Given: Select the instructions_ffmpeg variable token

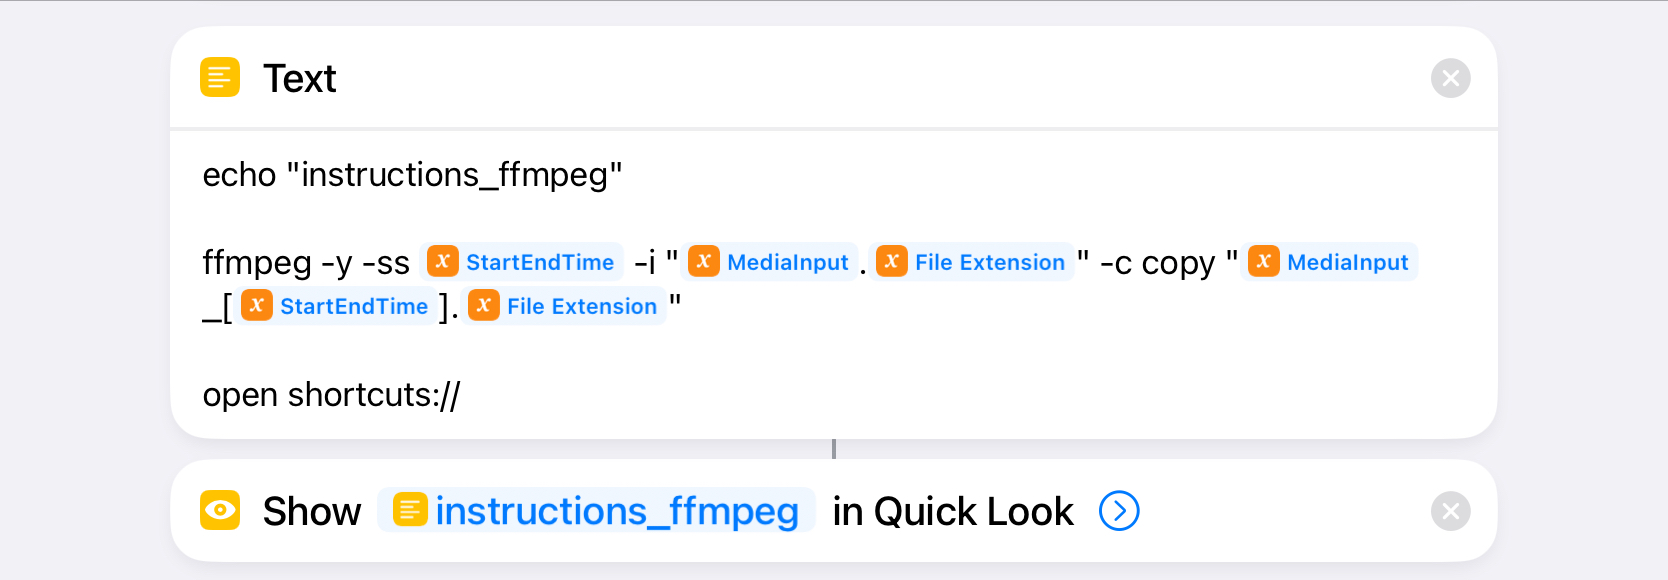Looking at the screenshot, I should click(x=597, y=511).
